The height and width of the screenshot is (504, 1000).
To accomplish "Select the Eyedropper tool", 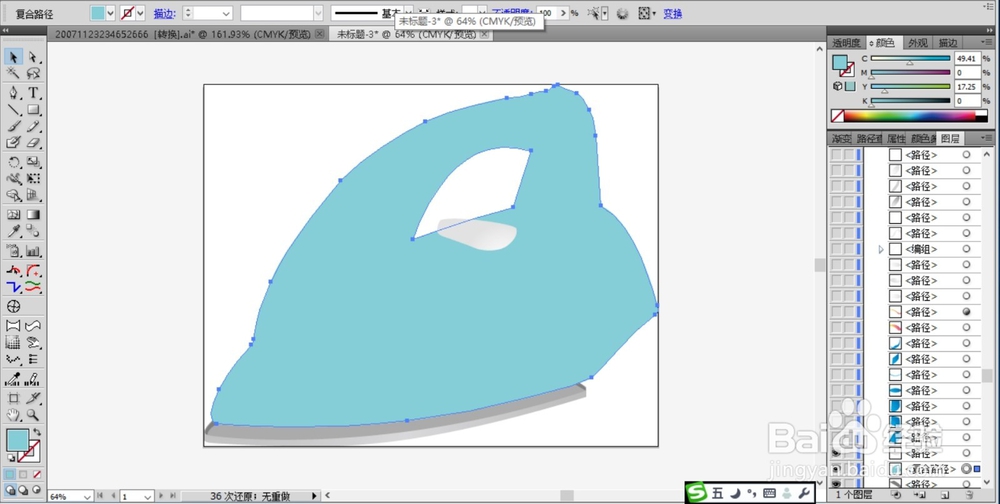I will [13, 231].
